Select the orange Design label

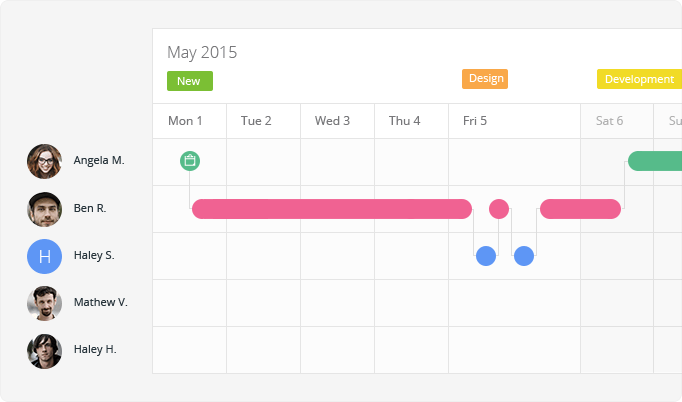[485, 79]
